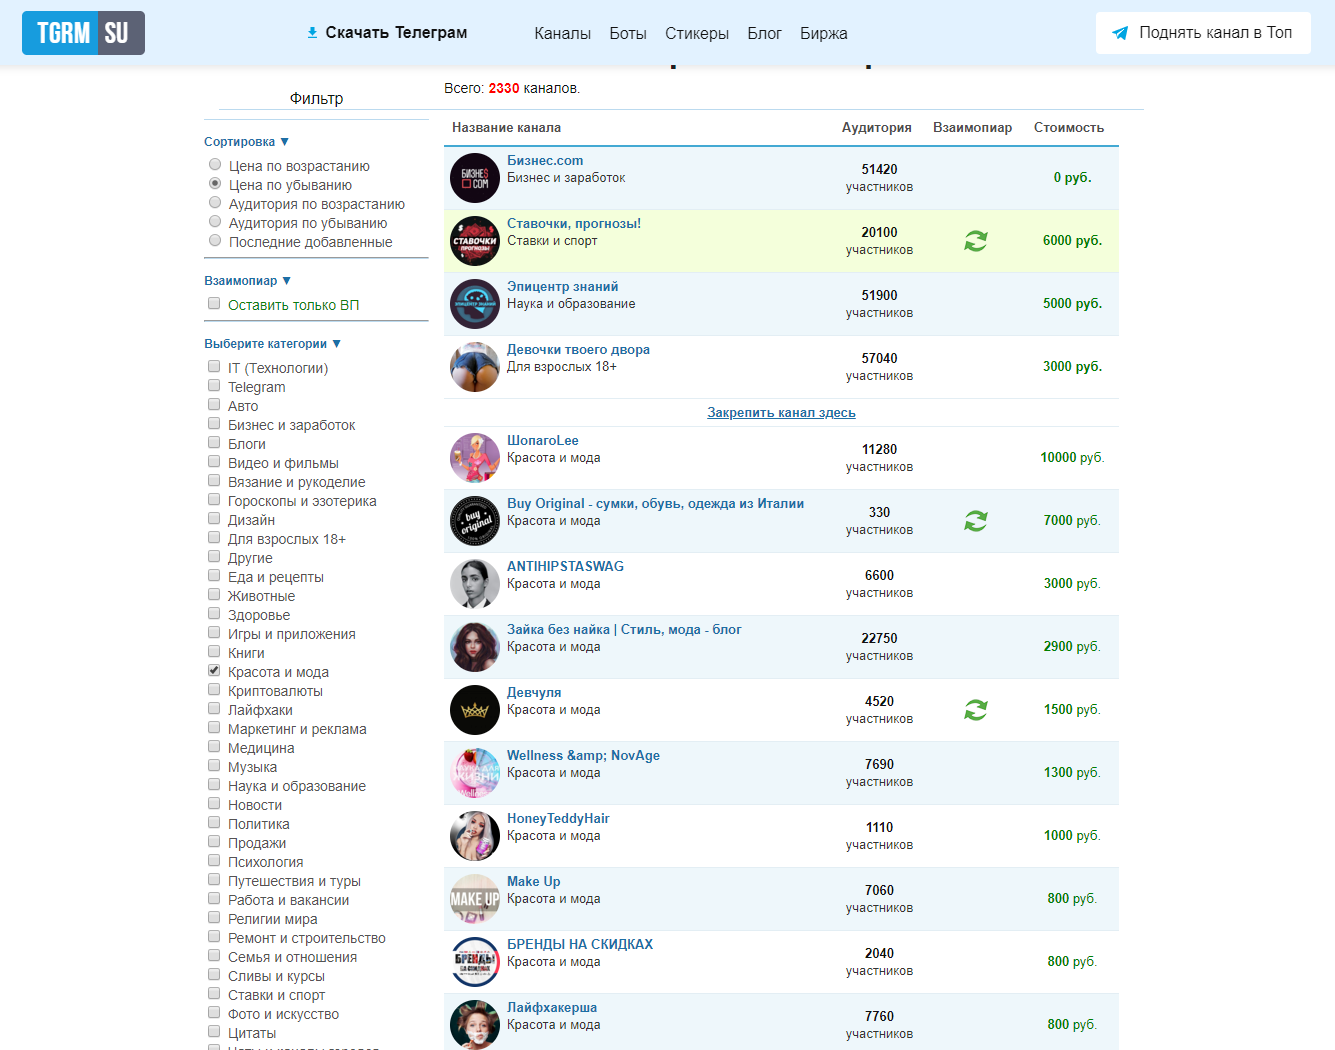The width and height of the screenshot is (1335, 1050).
Task: Click the 10000 руб. price of ШопаroLee
Action: 1072,458
